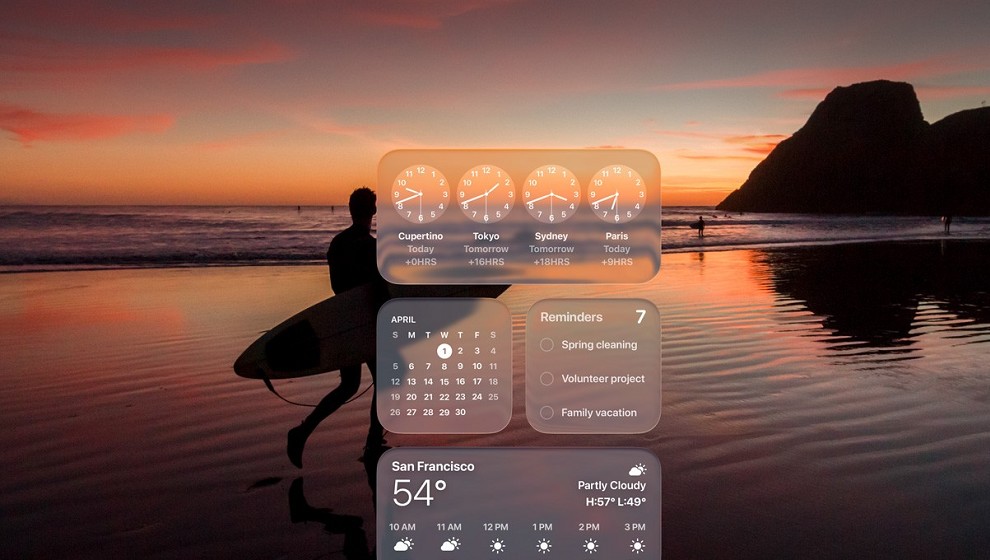Viewport: 990px width, 560px height.
Task: Click the 54° current temperature
Action: (x=419, y=493)
